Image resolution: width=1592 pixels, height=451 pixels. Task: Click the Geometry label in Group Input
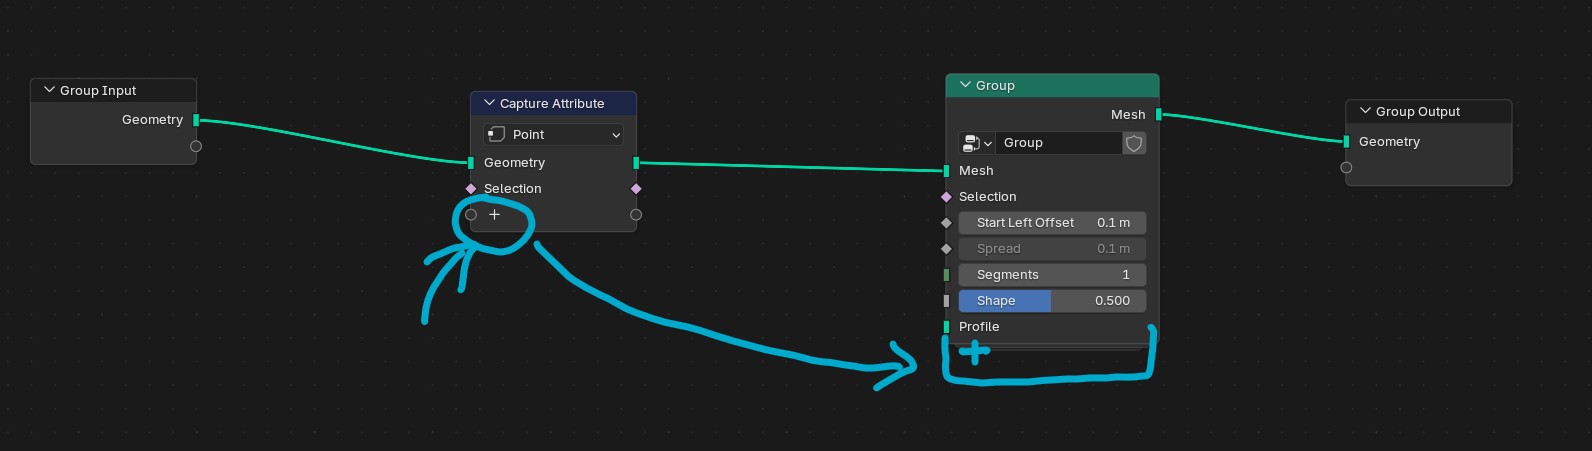152,120
